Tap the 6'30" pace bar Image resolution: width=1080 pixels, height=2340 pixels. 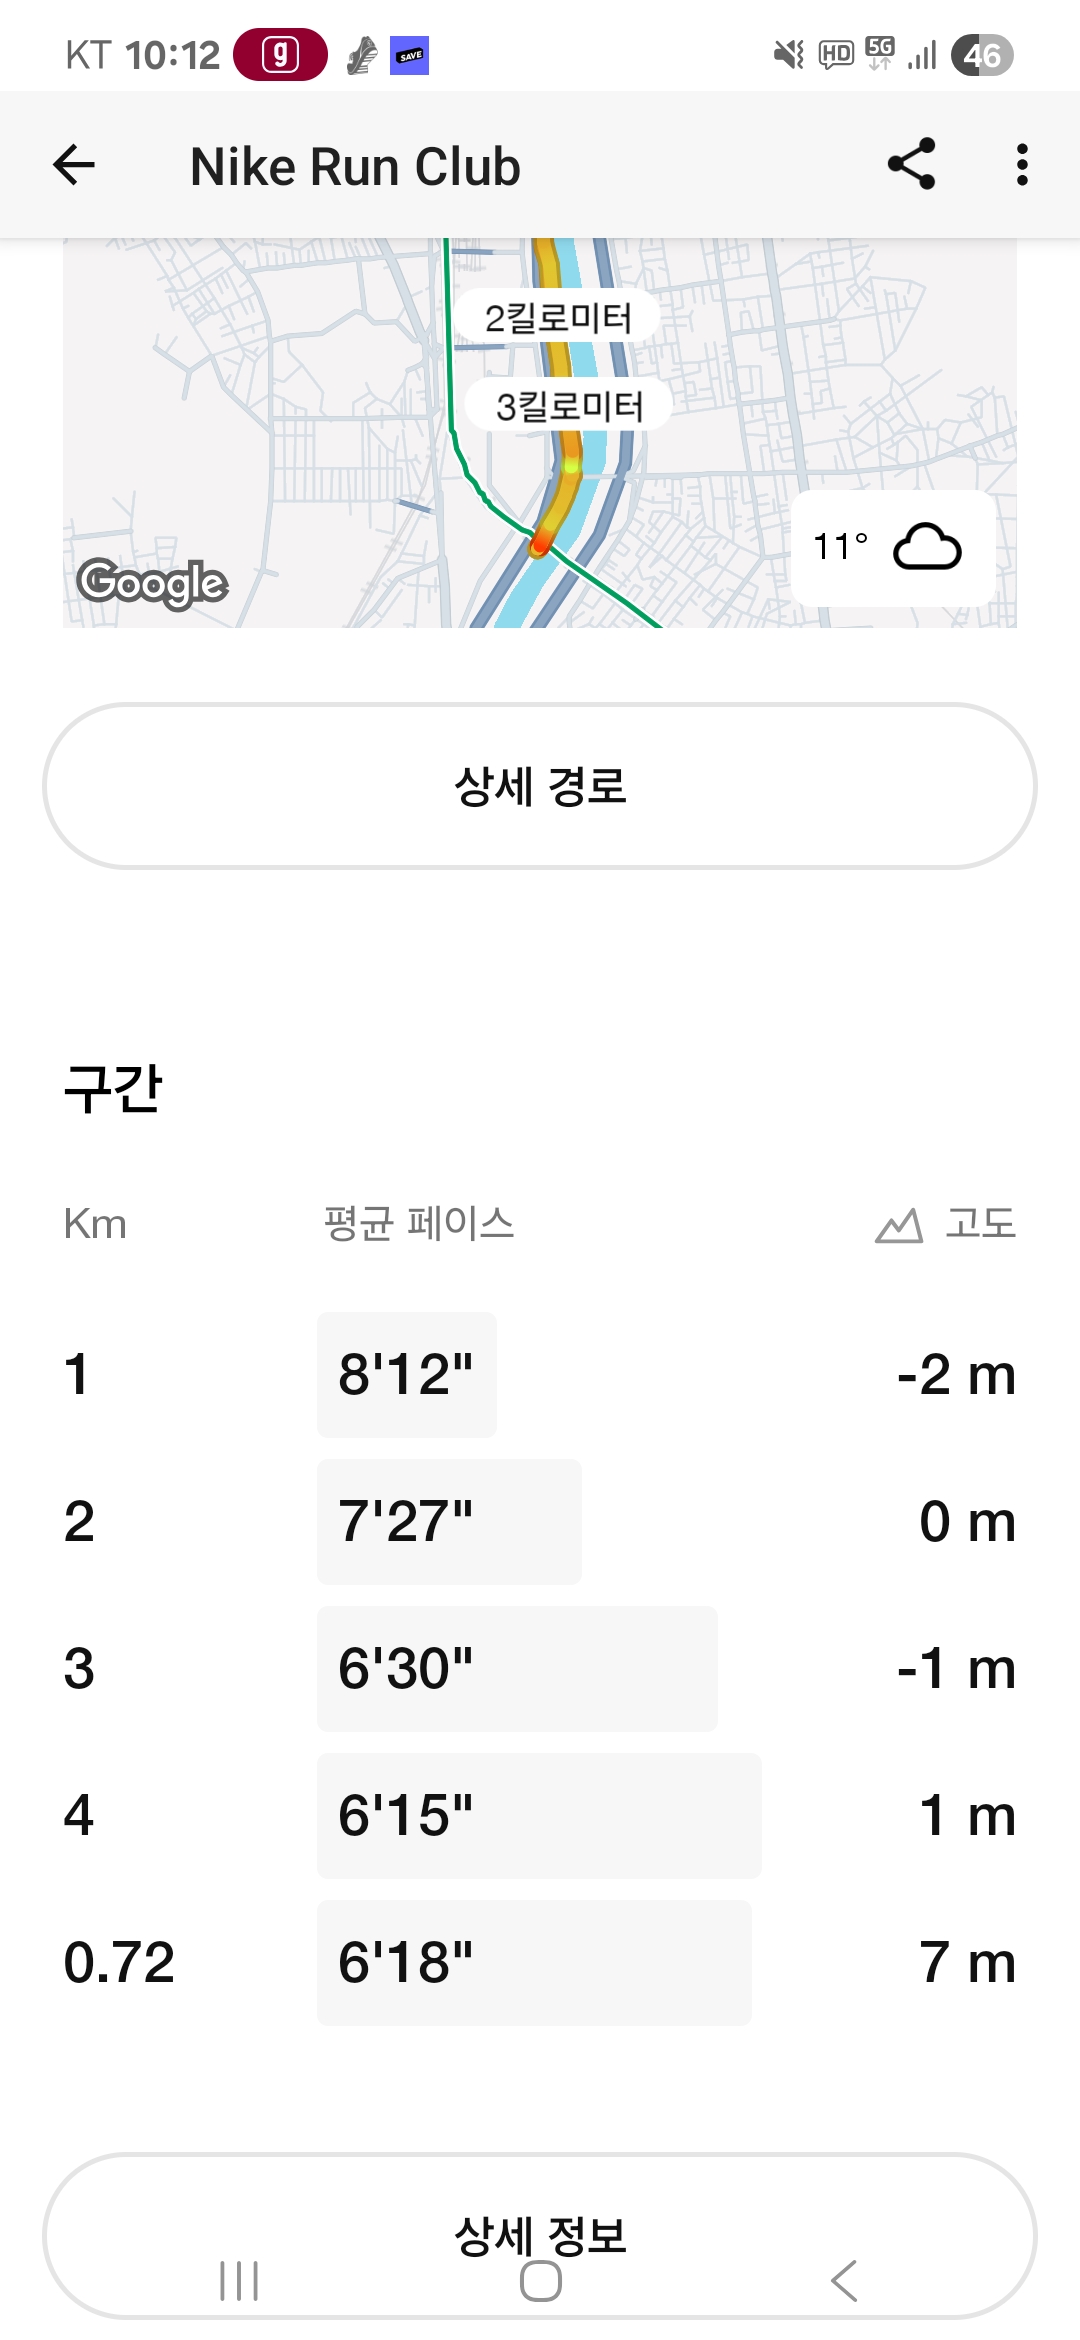517,1669
